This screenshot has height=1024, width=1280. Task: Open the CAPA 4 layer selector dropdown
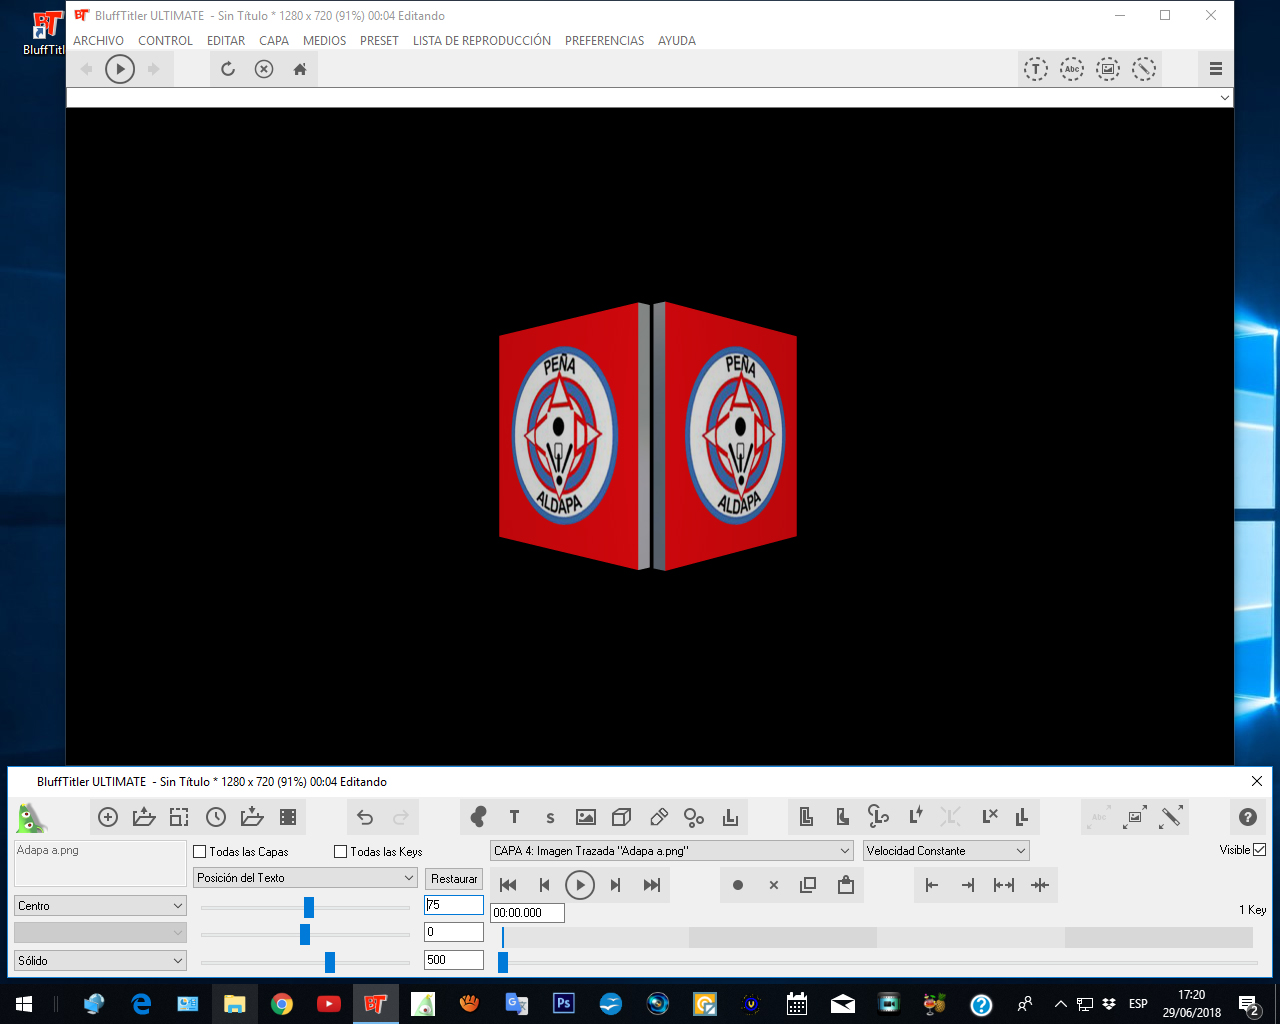tap(671, 851)
